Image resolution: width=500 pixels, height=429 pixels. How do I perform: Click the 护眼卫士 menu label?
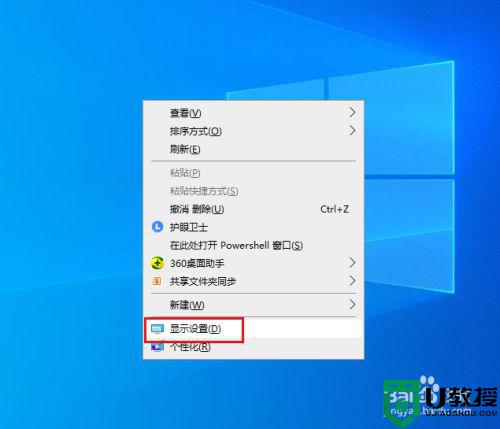click(x=189, y=227)
